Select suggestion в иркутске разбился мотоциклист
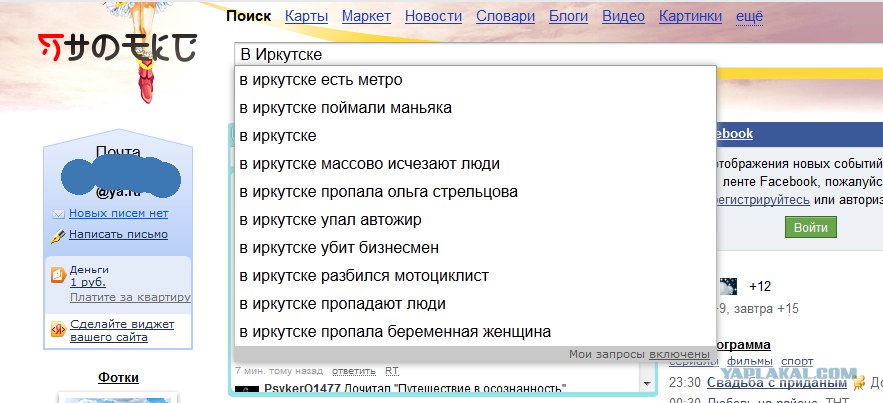Viewport: 883px width, 403px height. click(x=475, y=276)
